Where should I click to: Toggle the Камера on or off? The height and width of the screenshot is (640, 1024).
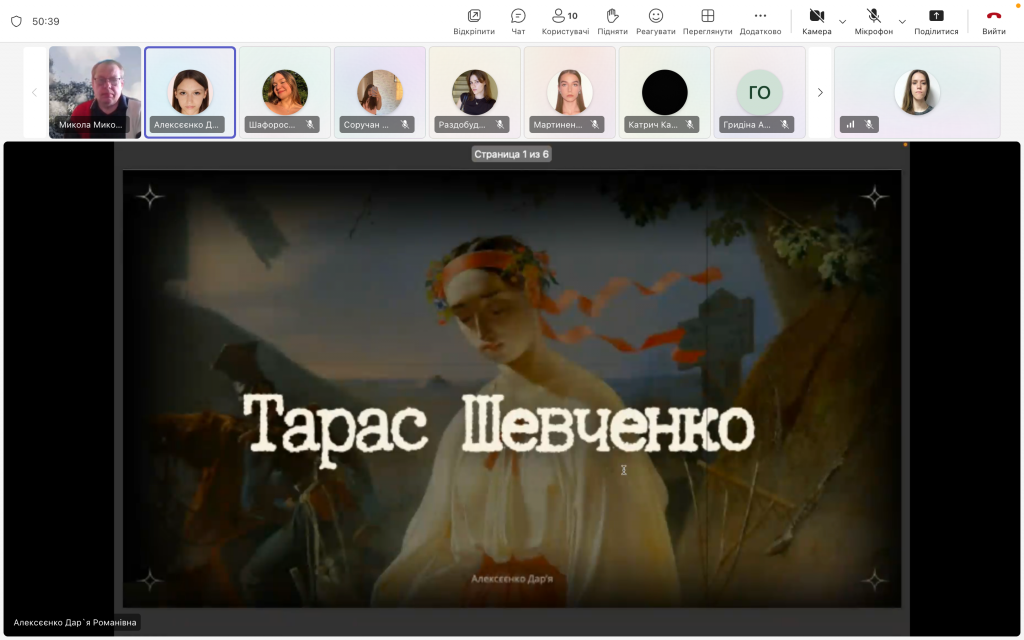(816, 20)
